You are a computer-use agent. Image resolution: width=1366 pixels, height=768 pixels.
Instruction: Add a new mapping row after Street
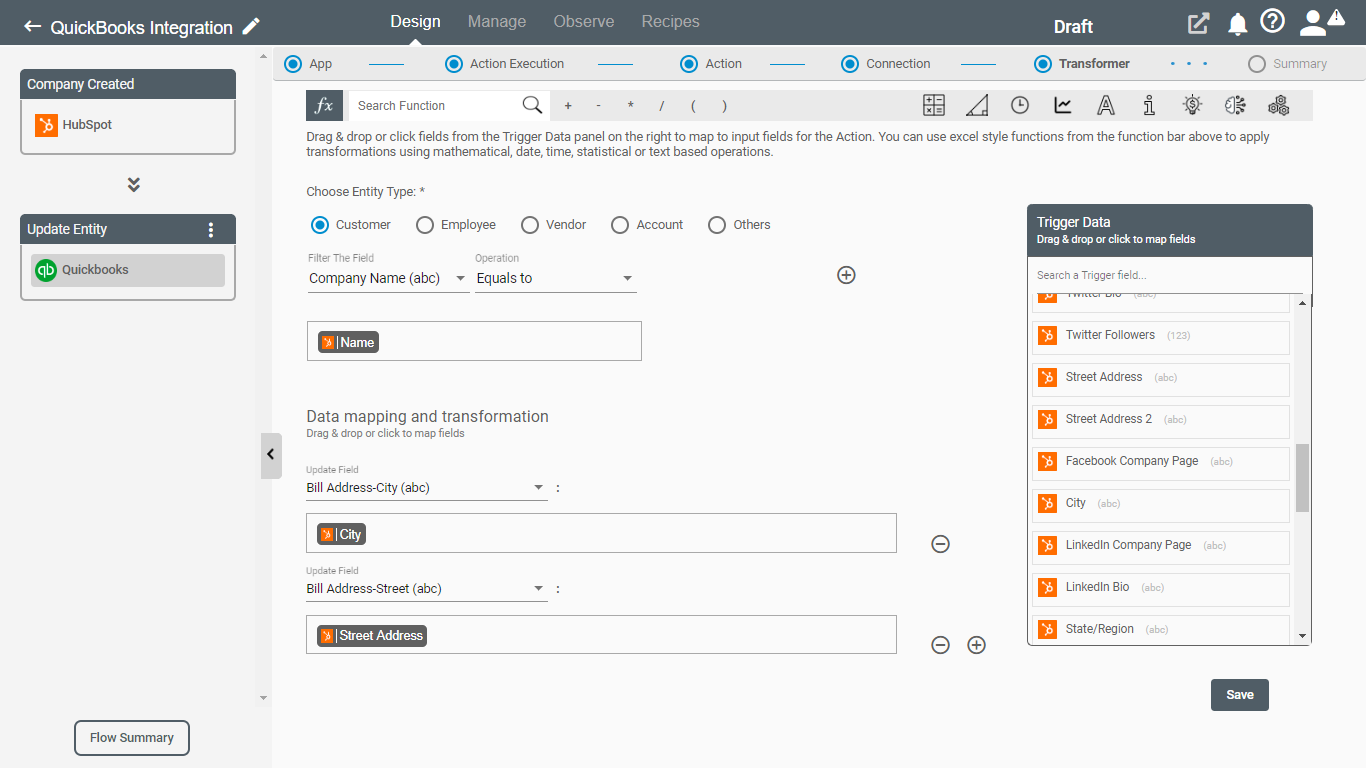pyautogui.click(x=977, y=645)
